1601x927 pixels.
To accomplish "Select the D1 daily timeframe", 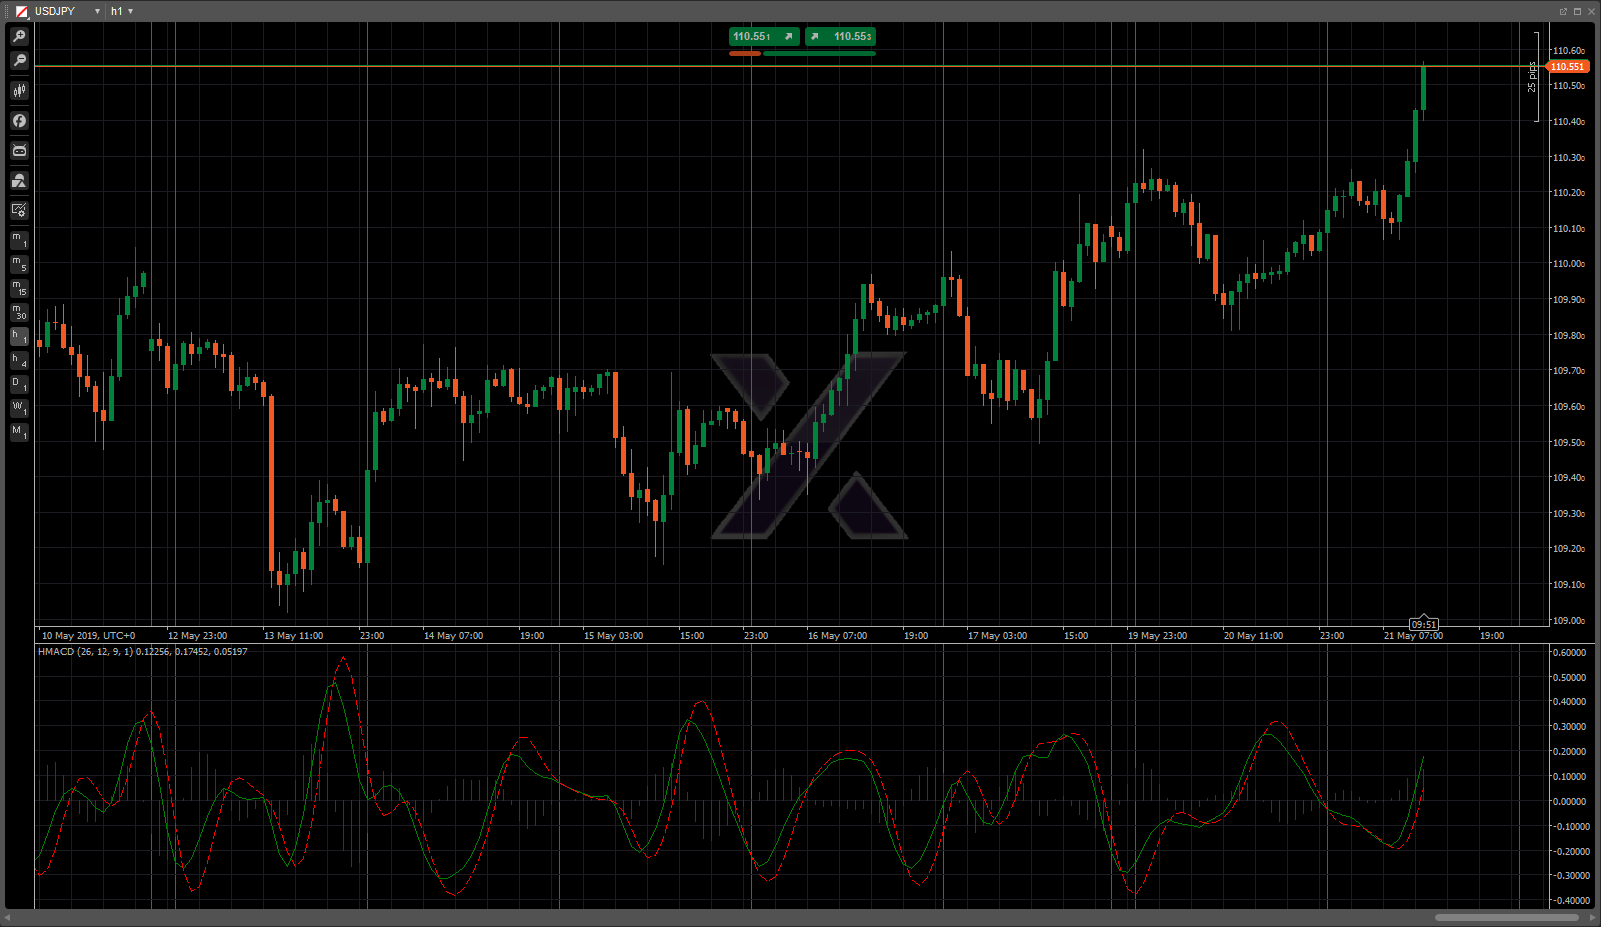I will pos(19,384).
